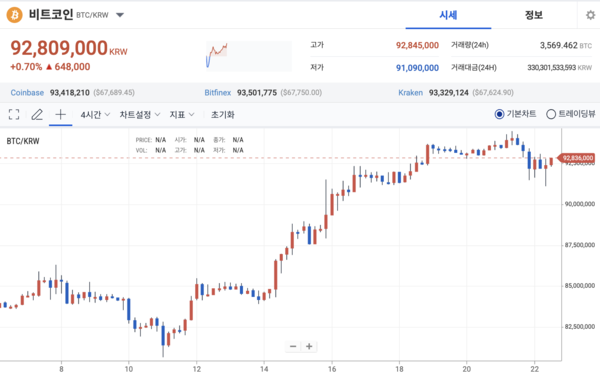This screenshot has width=600, height=377.
Task: Select the pencil drawing tool
Action: [37, 114]
